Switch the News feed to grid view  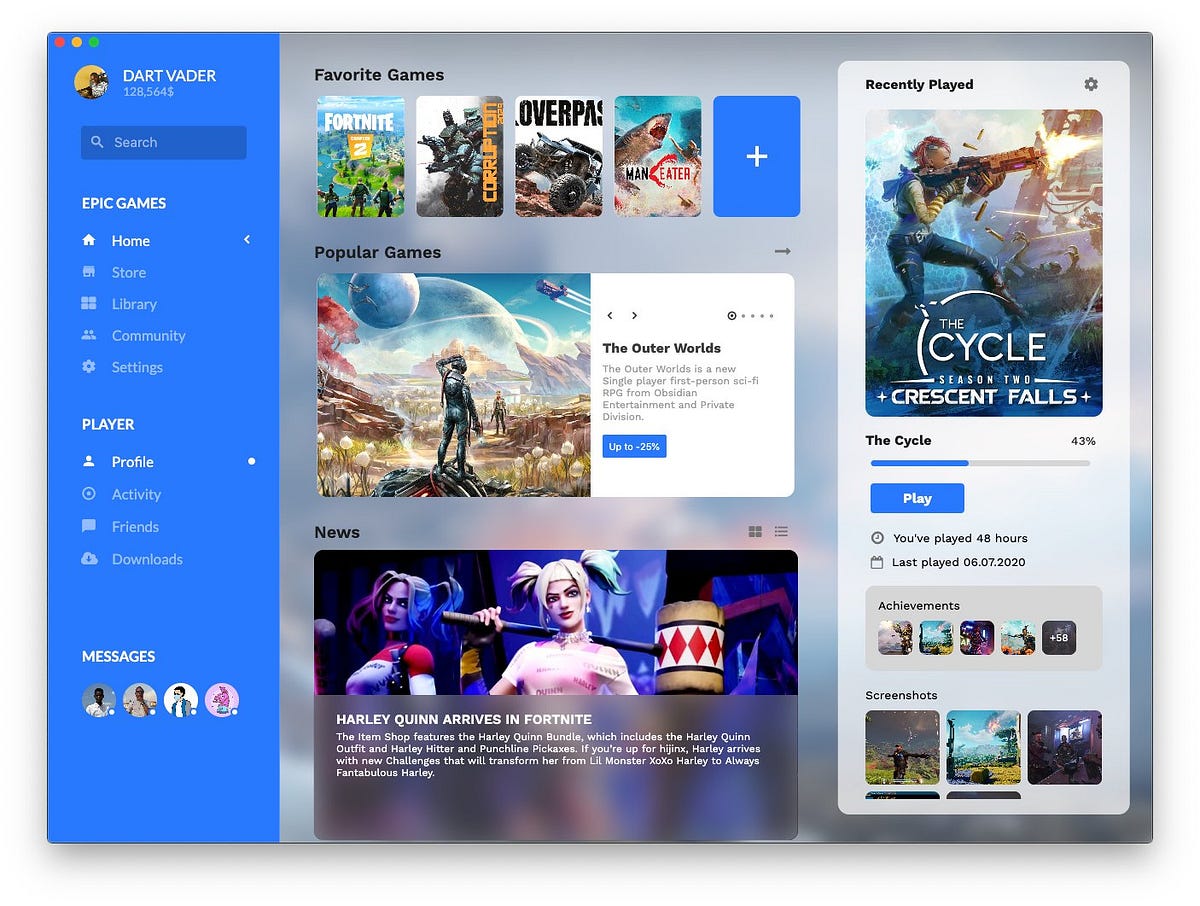(755, 531)
